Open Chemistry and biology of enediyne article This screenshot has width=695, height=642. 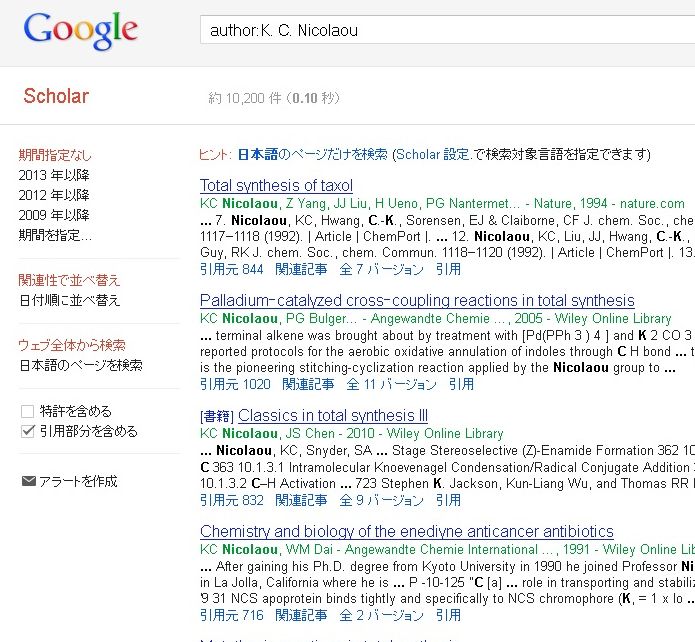click(406, 531)
